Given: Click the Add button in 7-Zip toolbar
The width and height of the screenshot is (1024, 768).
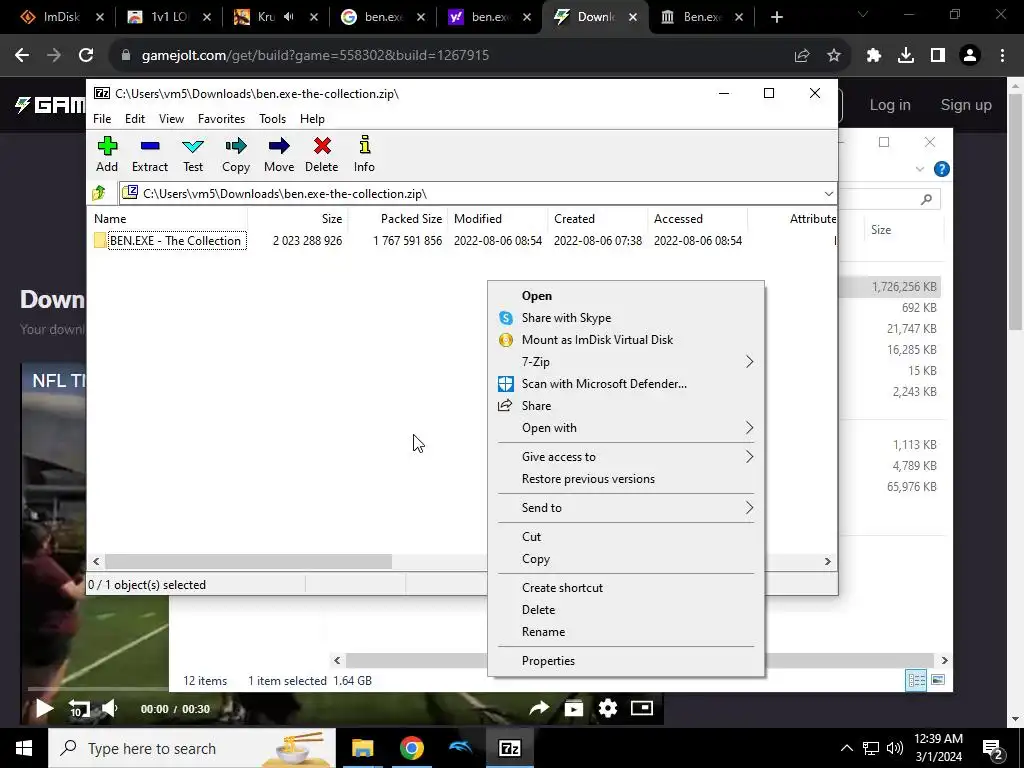Looking at the screenshot, I should 107,155.
